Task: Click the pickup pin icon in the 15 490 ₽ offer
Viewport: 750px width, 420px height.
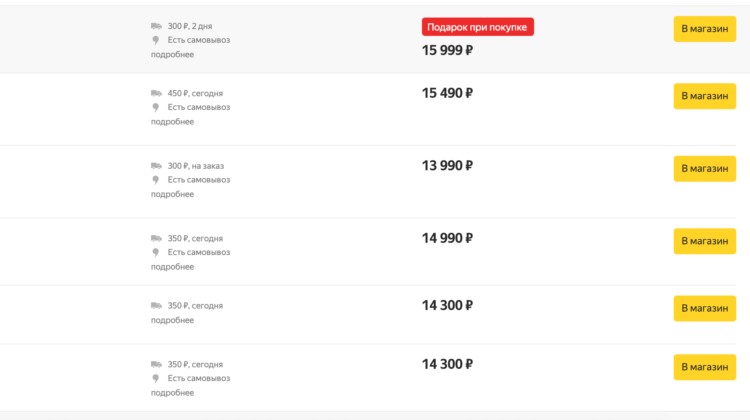Action: tap(155, 107)
